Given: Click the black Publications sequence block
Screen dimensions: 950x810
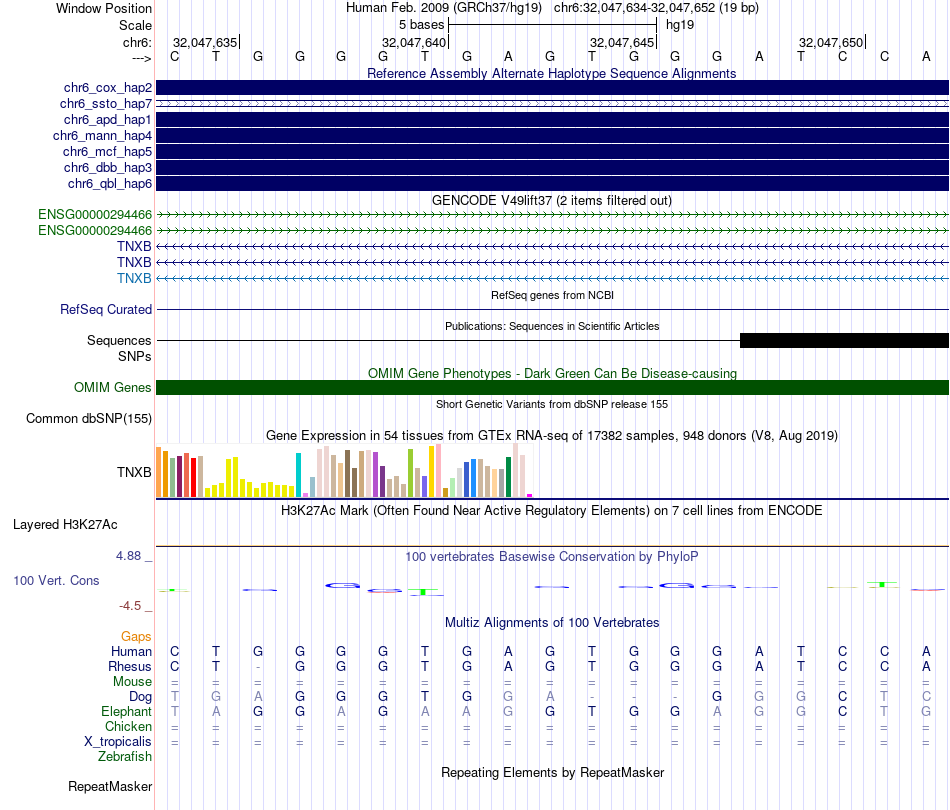Looking at the screenshot, I should pyautogui.click(x=843, y=341).
